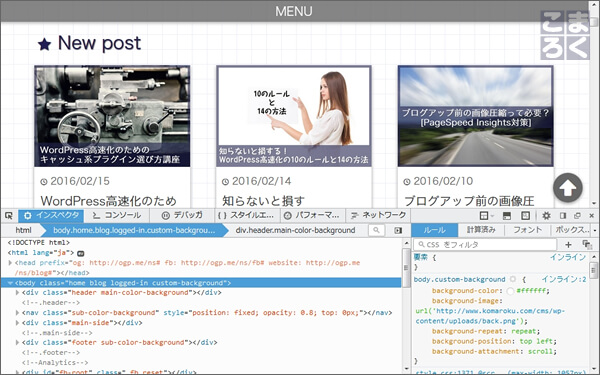Open the frame selector dropdown icon

(486, 216)
